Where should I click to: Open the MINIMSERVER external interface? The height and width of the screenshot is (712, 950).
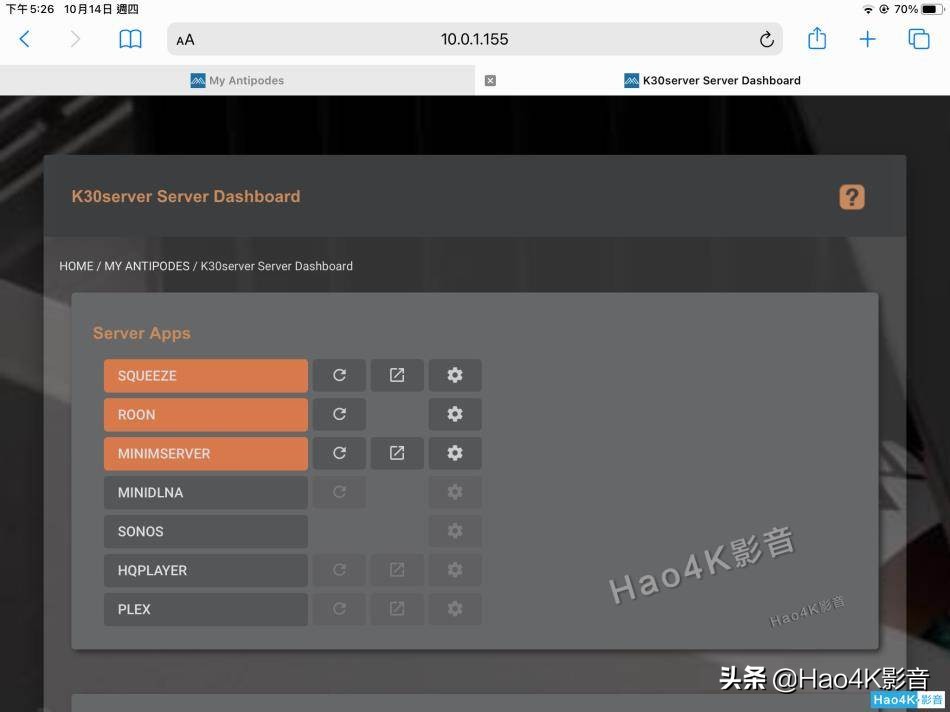pos(396,452)
